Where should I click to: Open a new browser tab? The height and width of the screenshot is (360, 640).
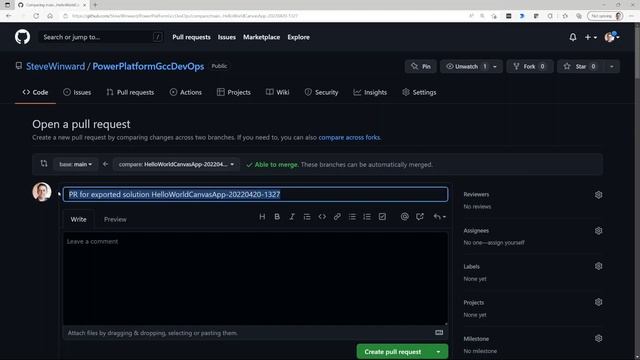(x=95, y=5)
